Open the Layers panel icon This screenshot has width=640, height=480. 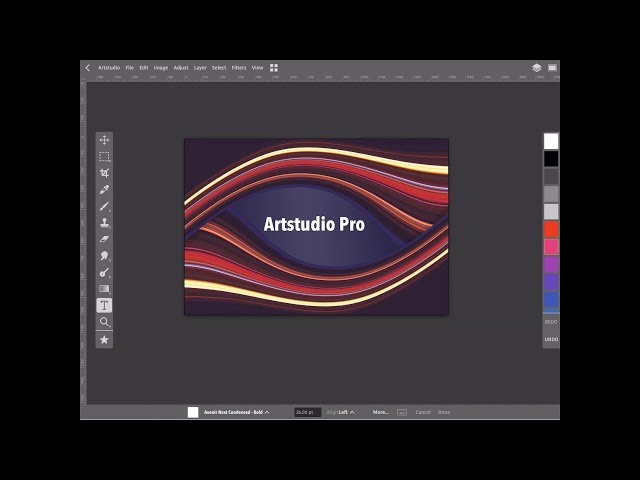pos(536,68)
